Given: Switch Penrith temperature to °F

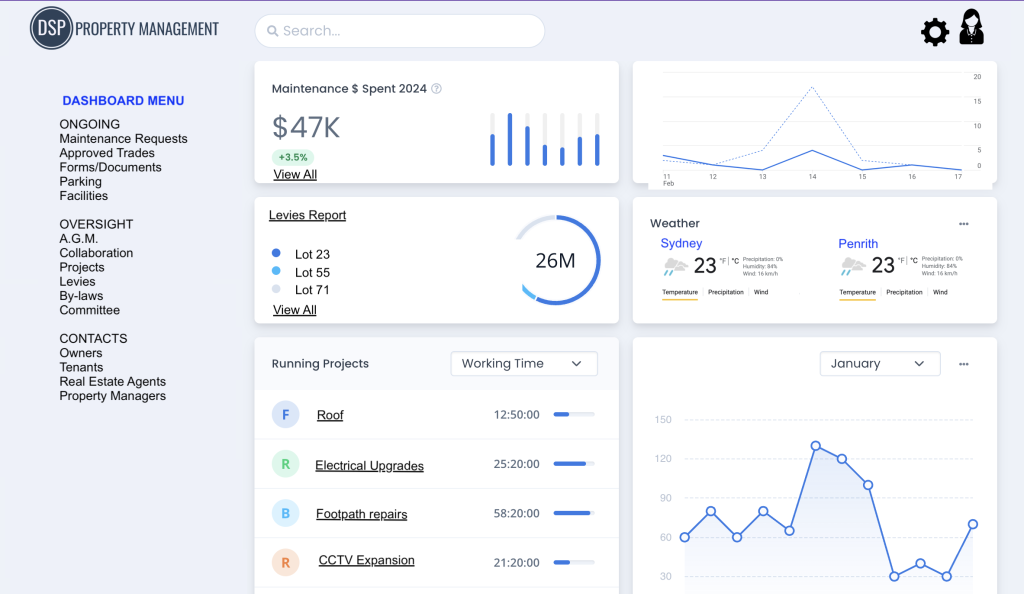Looking at the screenshot, I should click(900, 261).
